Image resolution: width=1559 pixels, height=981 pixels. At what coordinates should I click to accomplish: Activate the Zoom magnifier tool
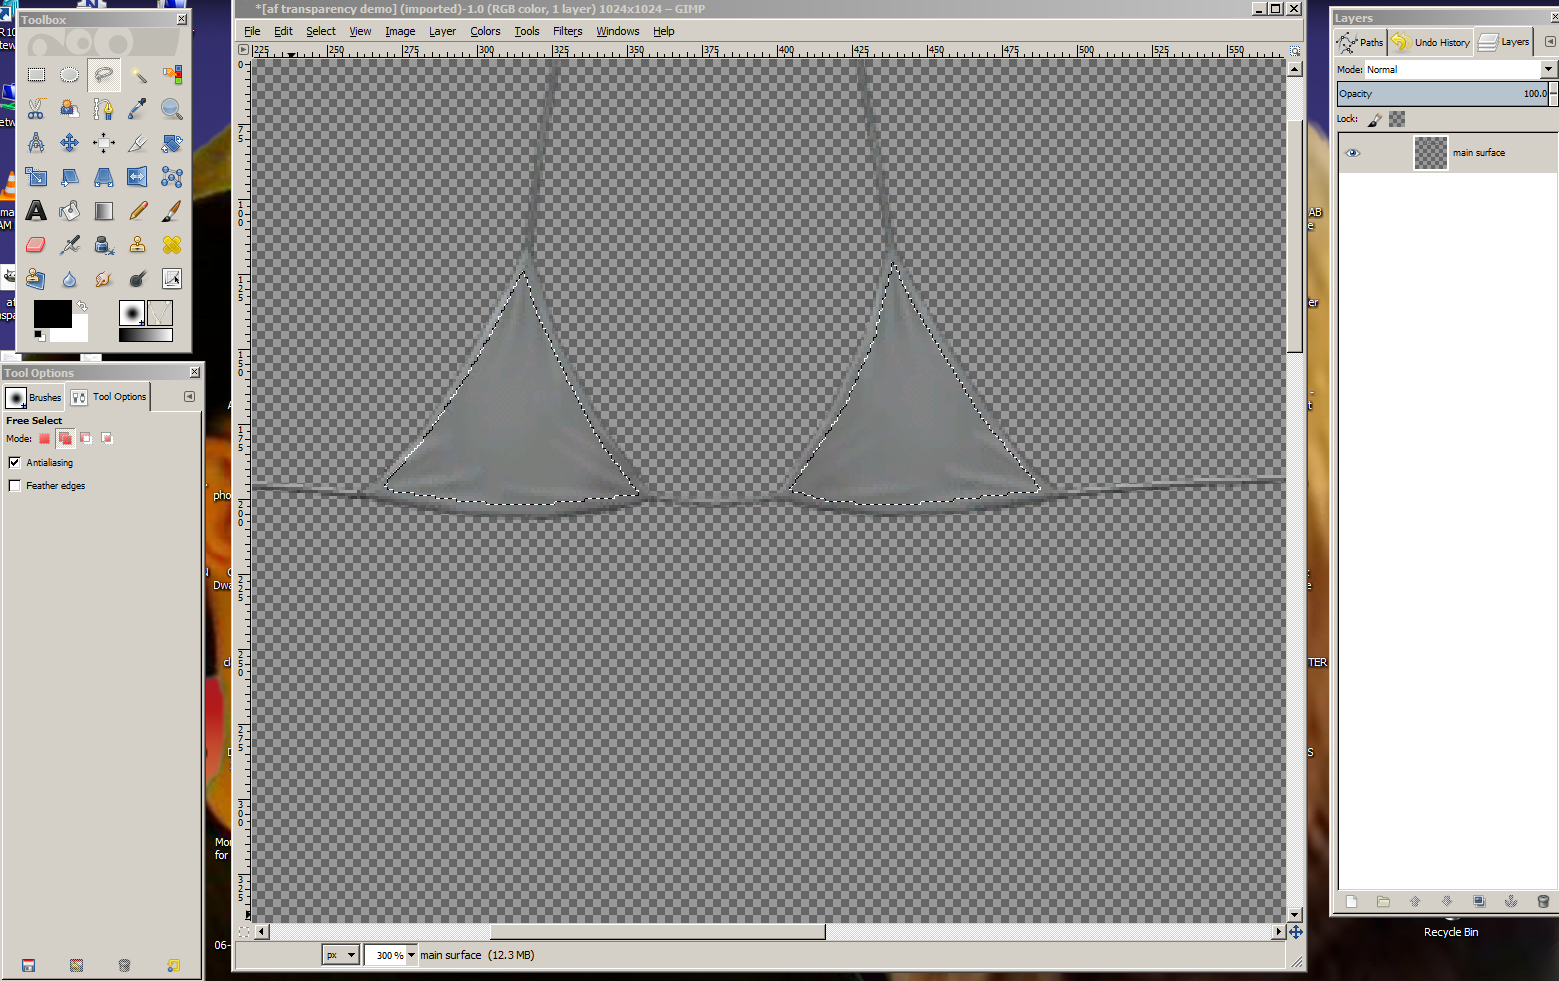coord(172,109)
